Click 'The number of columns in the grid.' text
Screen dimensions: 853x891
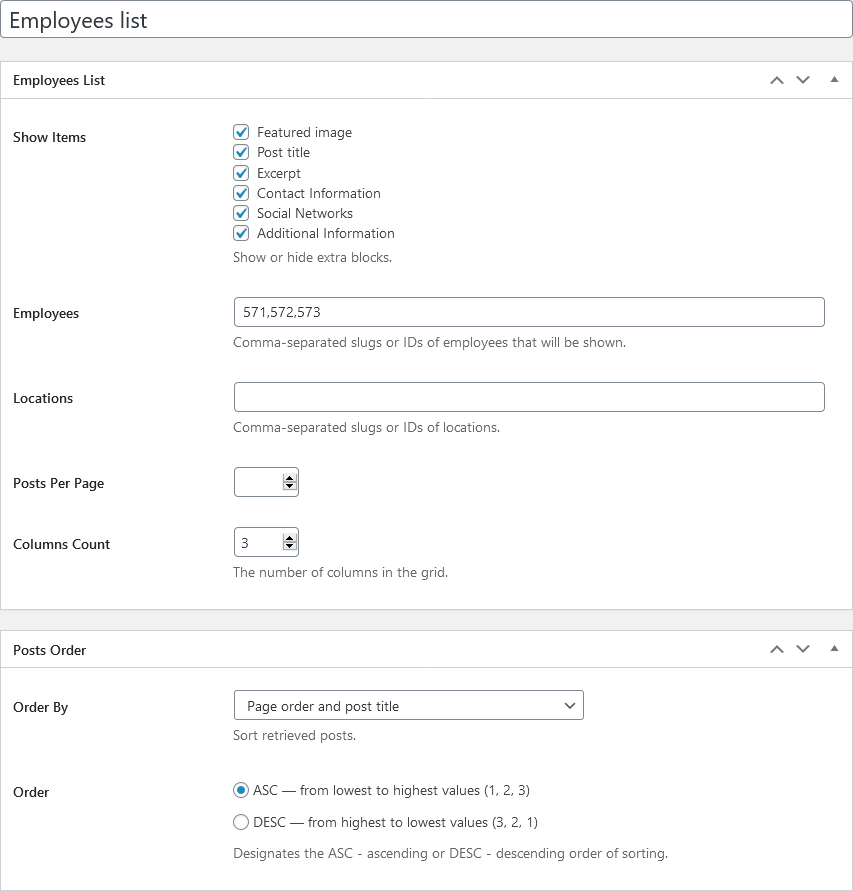point(340,572)
